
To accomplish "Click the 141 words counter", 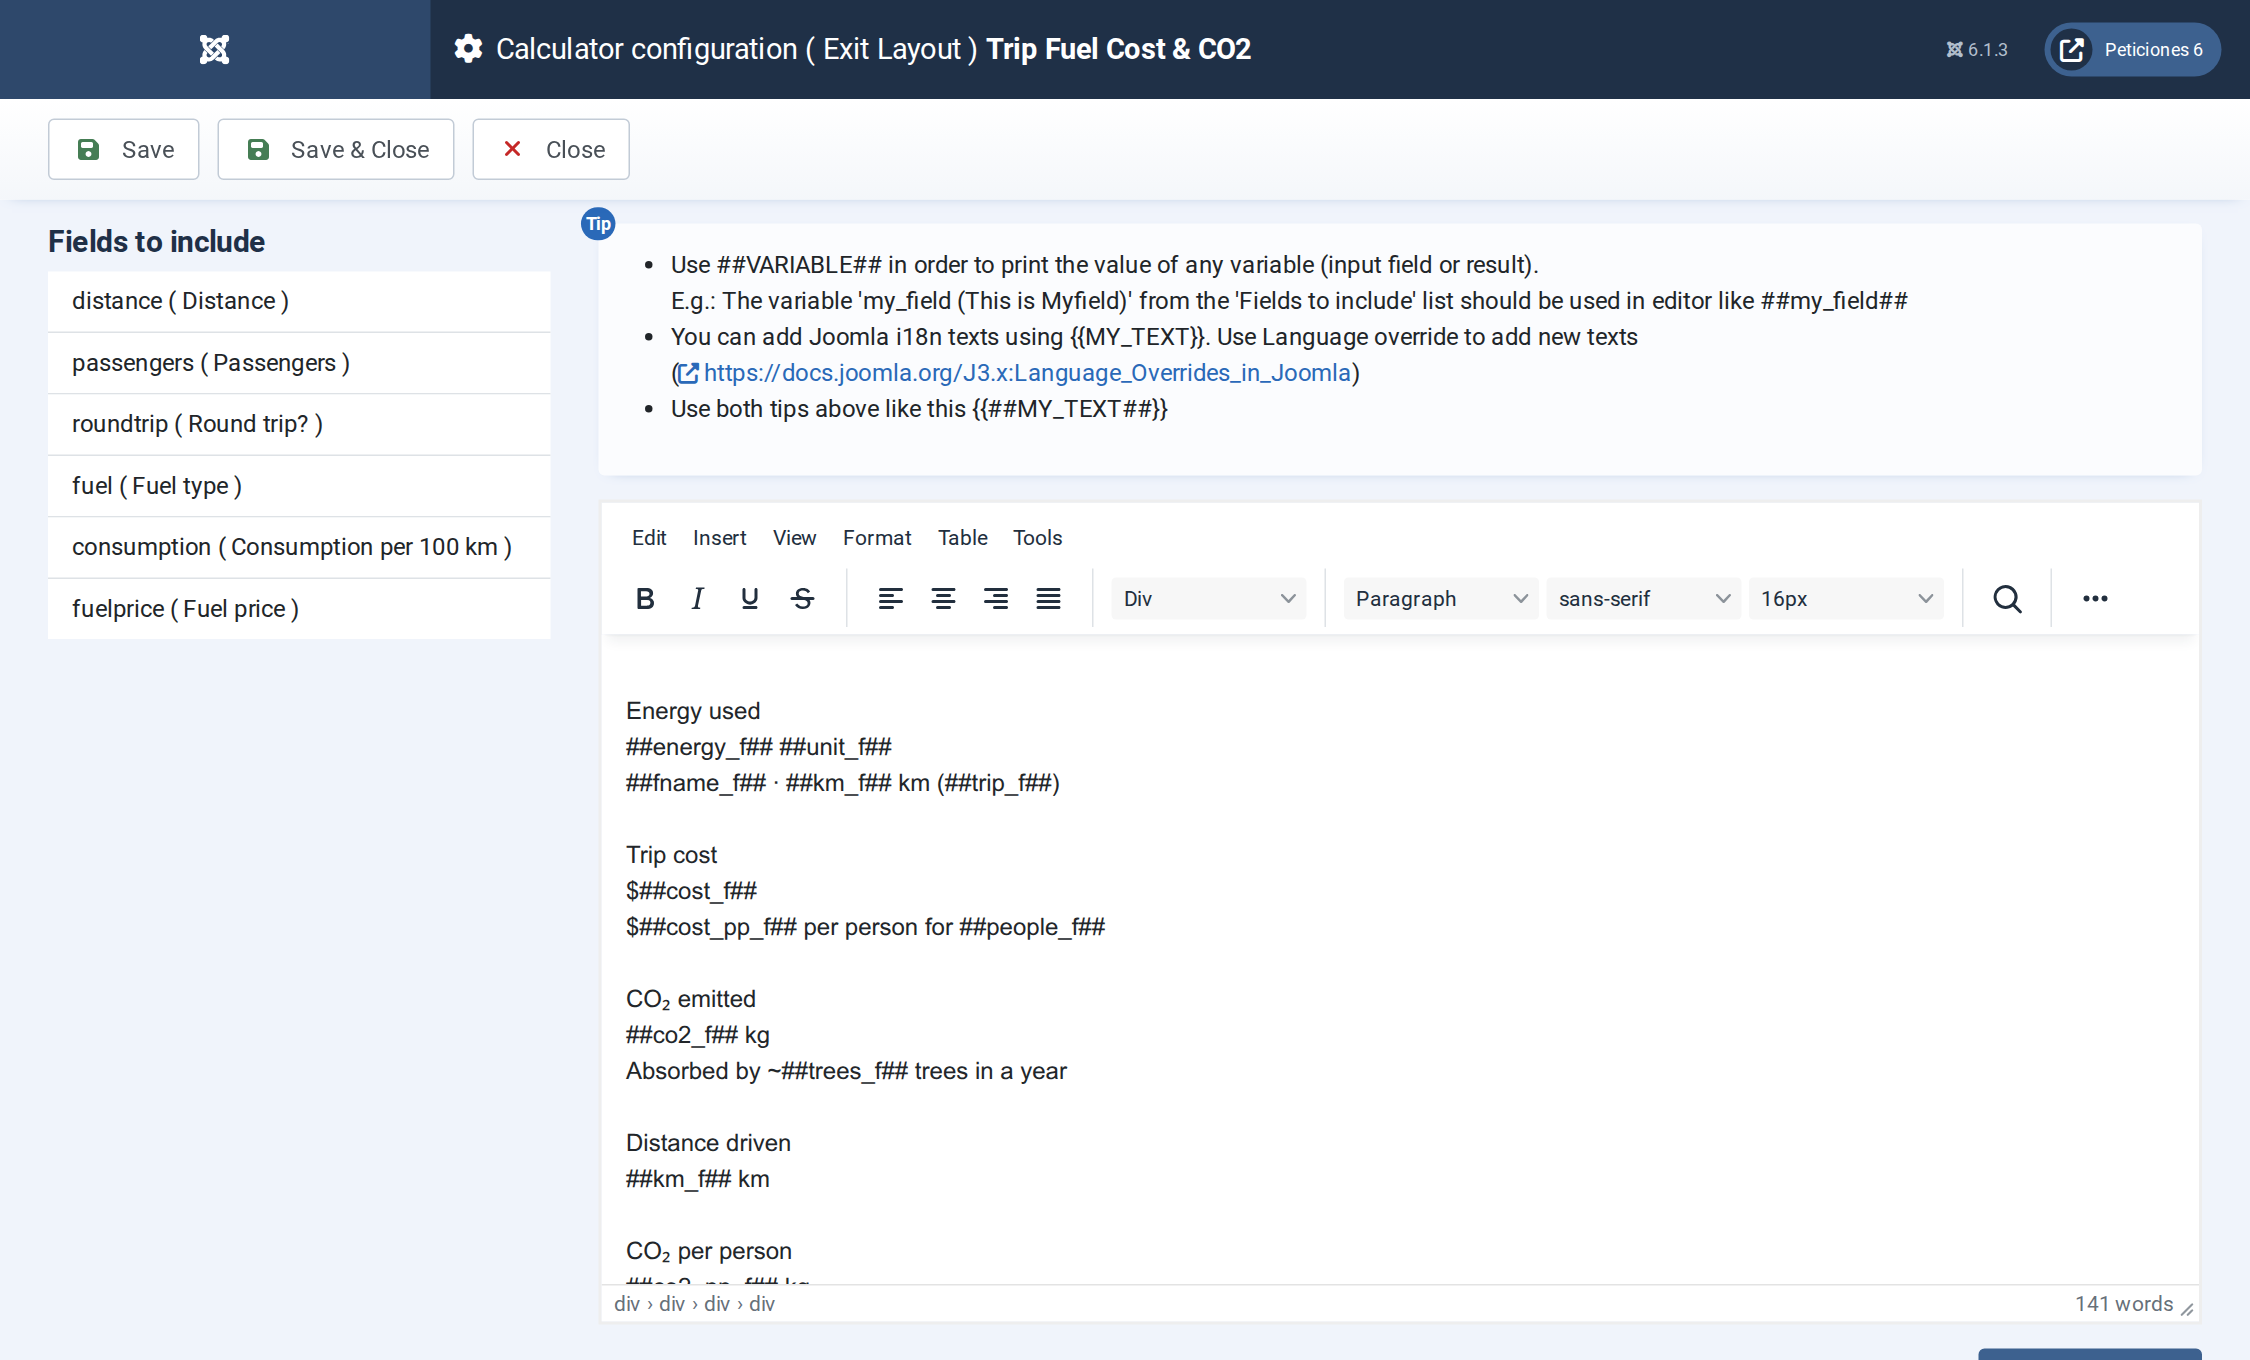I will click(x=2124, y=1304).
